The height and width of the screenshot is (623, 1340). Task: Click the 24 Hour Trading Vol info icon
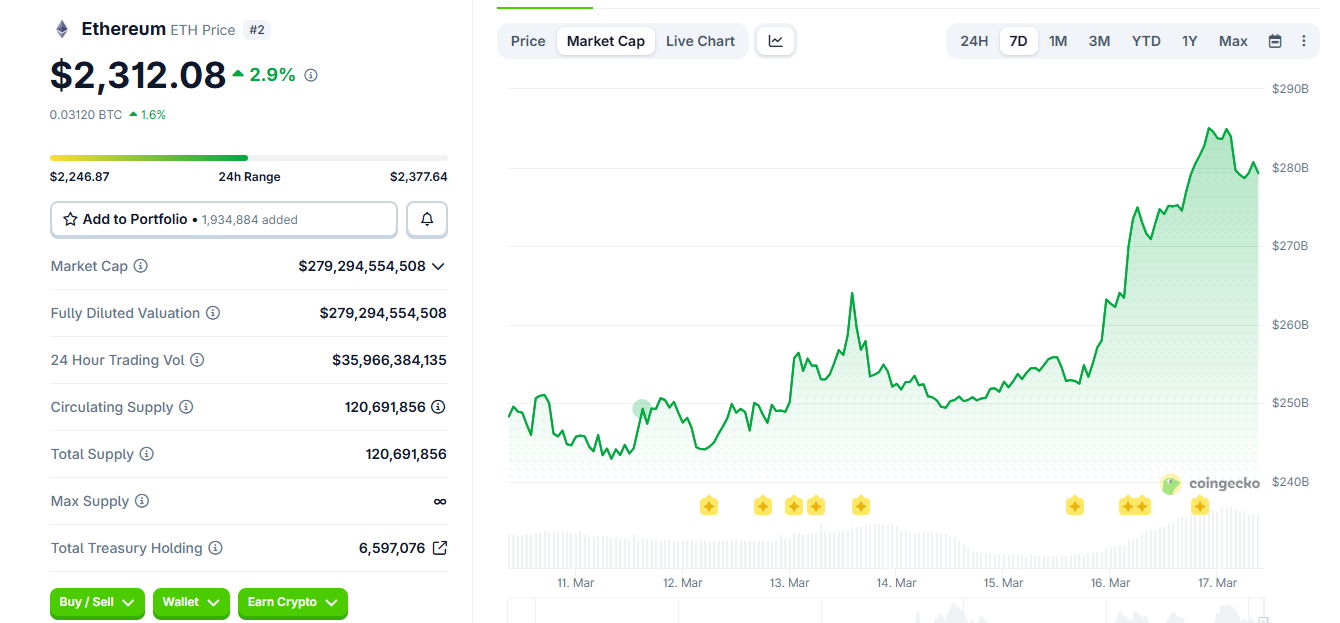pyautogui.click(x=197, y=360)
